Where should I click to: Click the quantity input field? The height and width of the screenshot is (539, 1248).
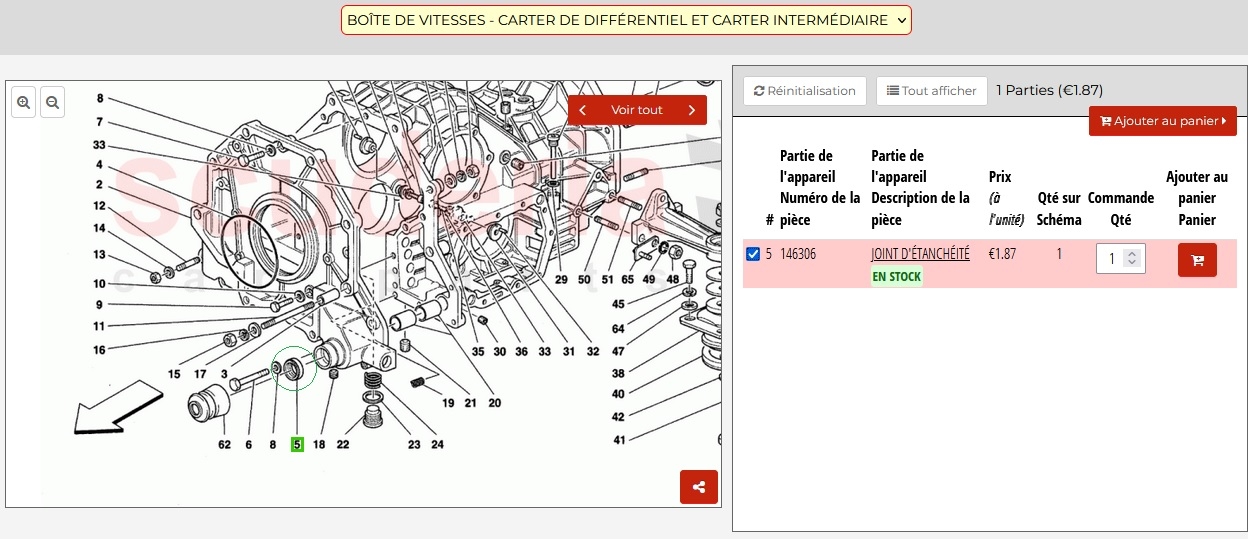click(x=1112, y=259)
